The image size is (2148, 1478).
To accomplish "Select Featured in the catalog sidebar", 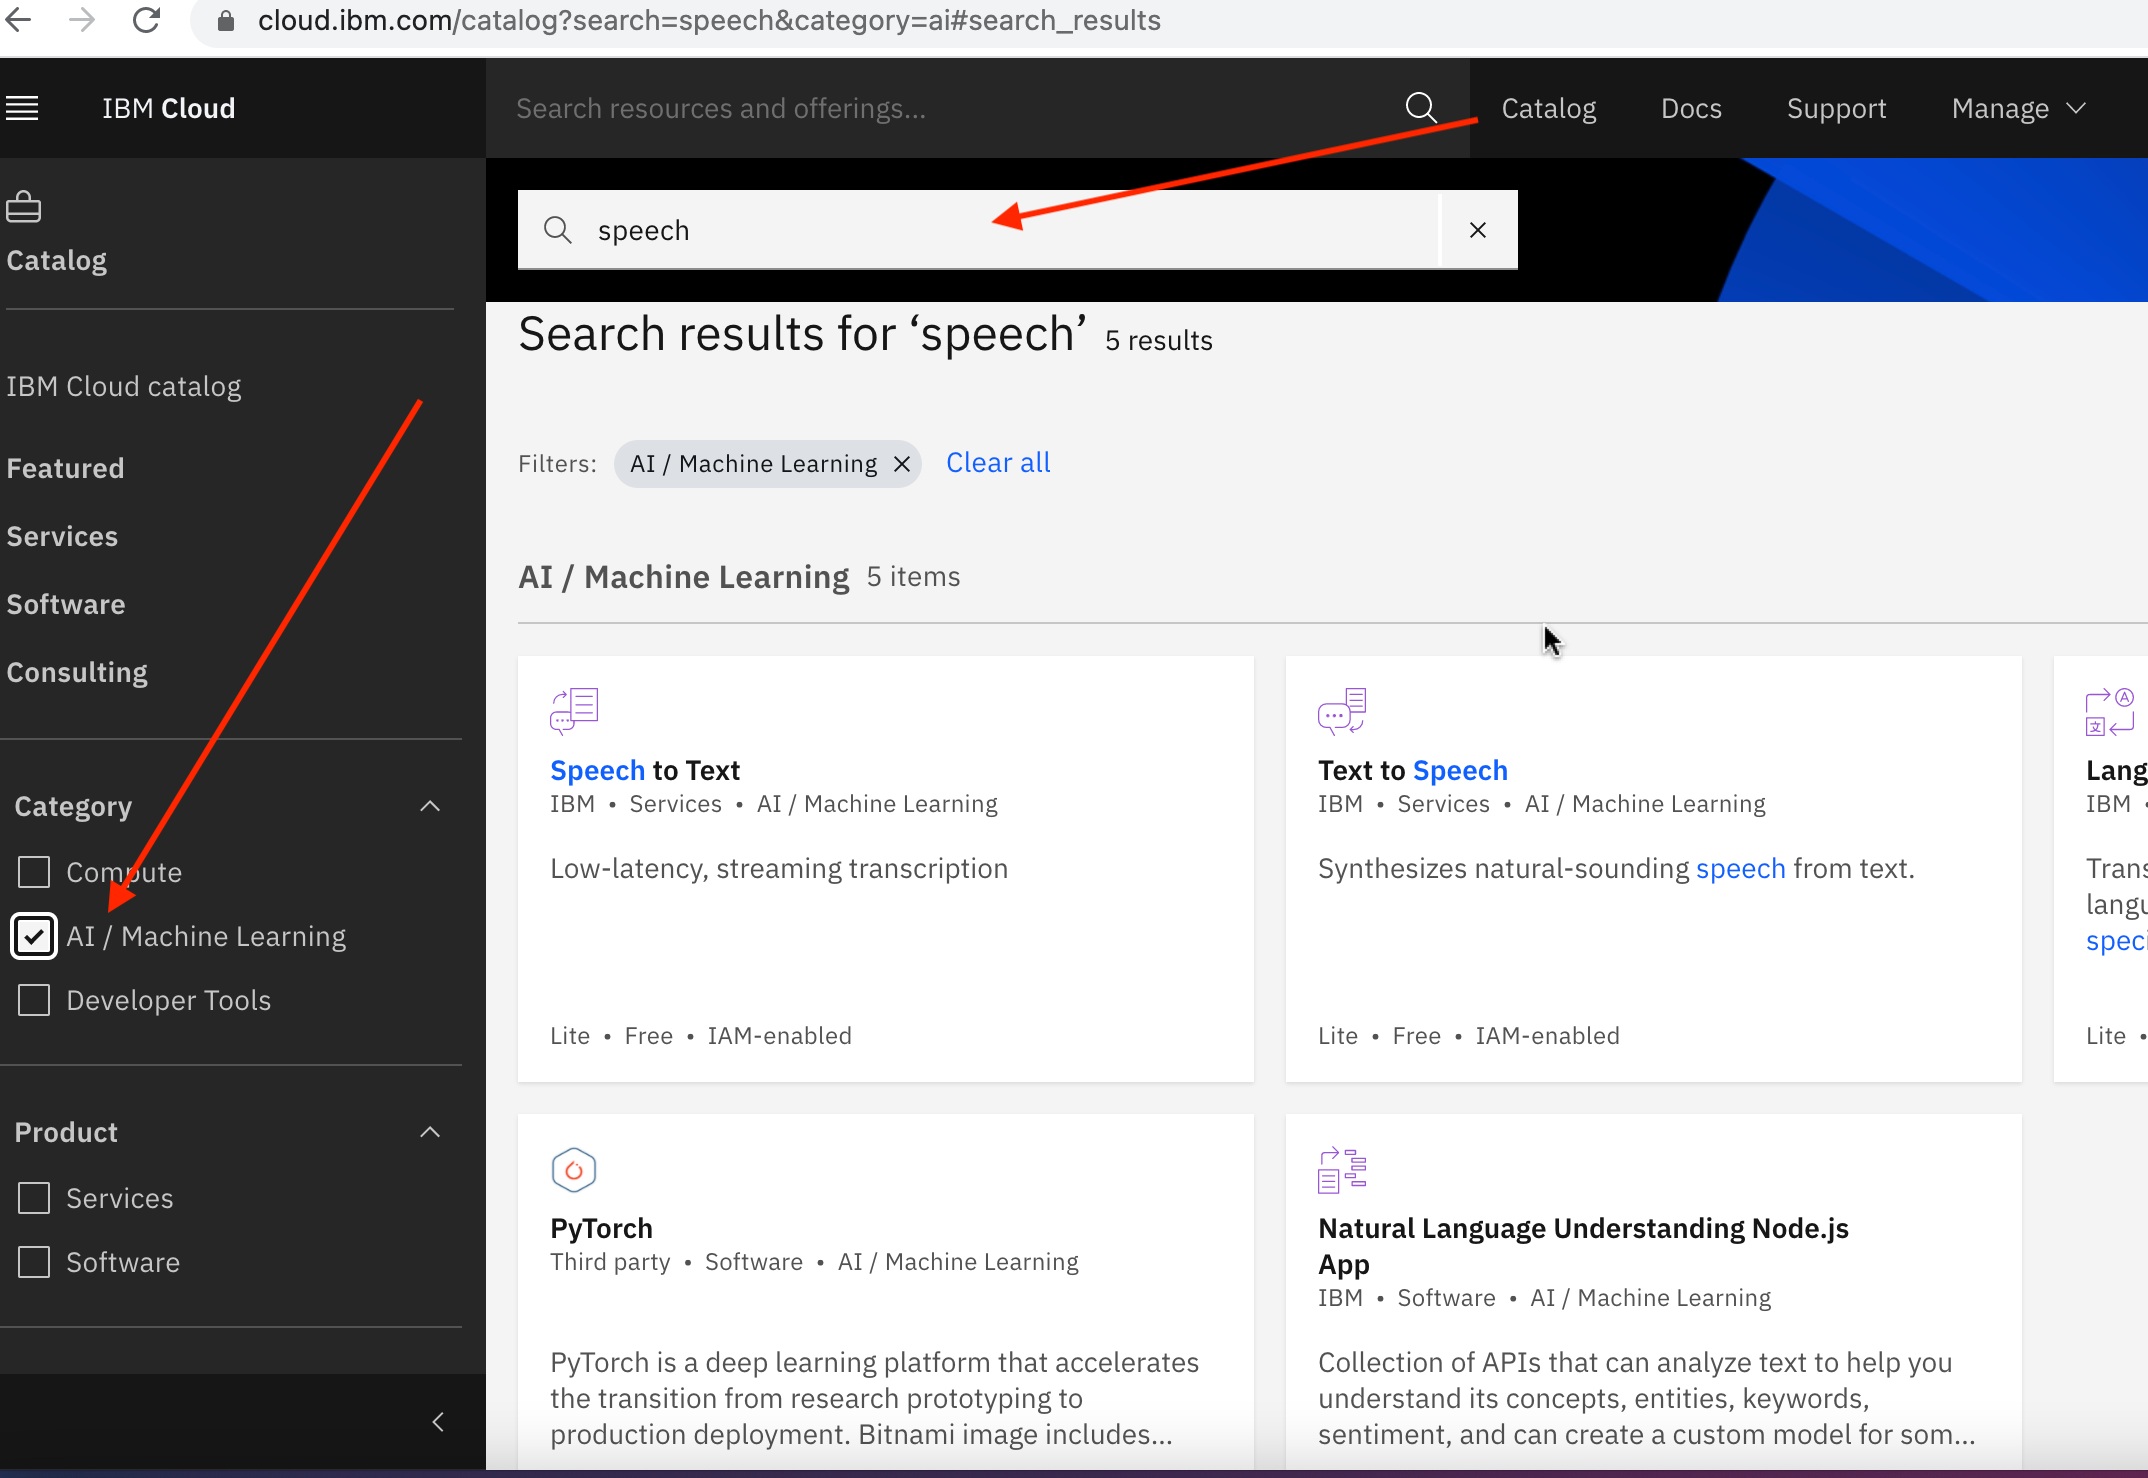I will tap(65, 468).
